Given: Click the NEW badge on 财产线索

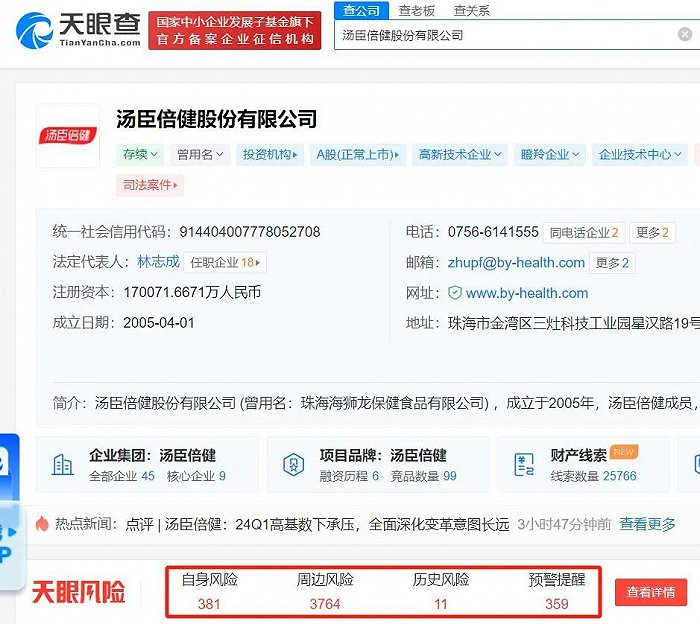Looking at the screenshot, I should (624, 452).
